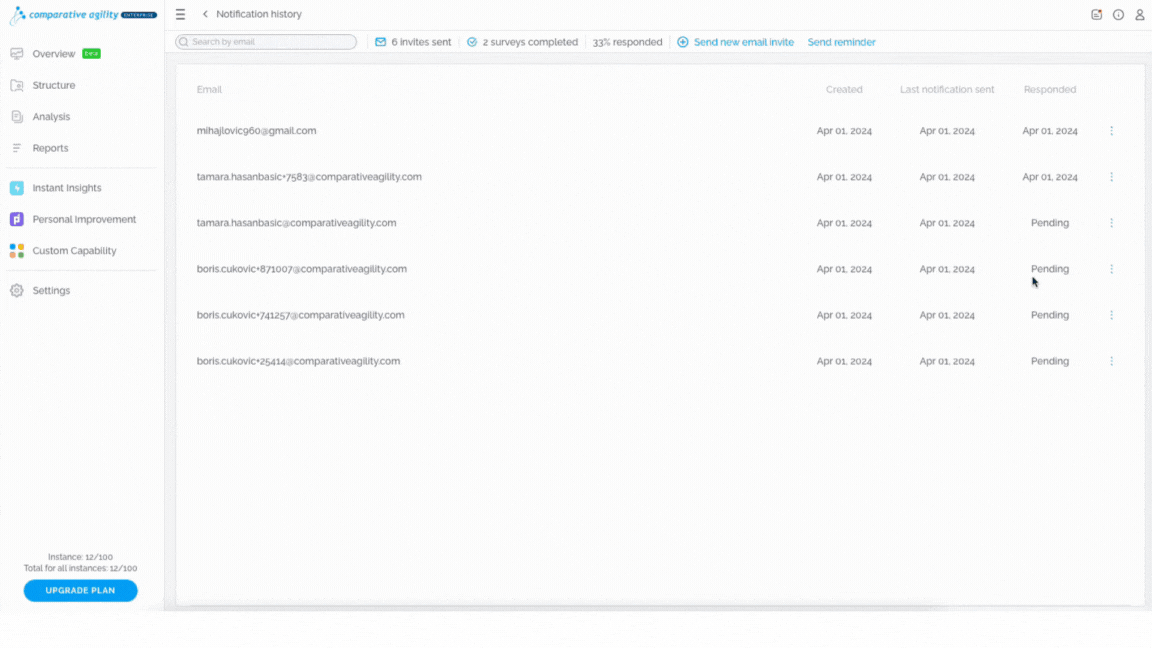Toggle the hamburger menu to collapse sidebar
Viewport: 1152px width, 648px height.
pos(180,14)
